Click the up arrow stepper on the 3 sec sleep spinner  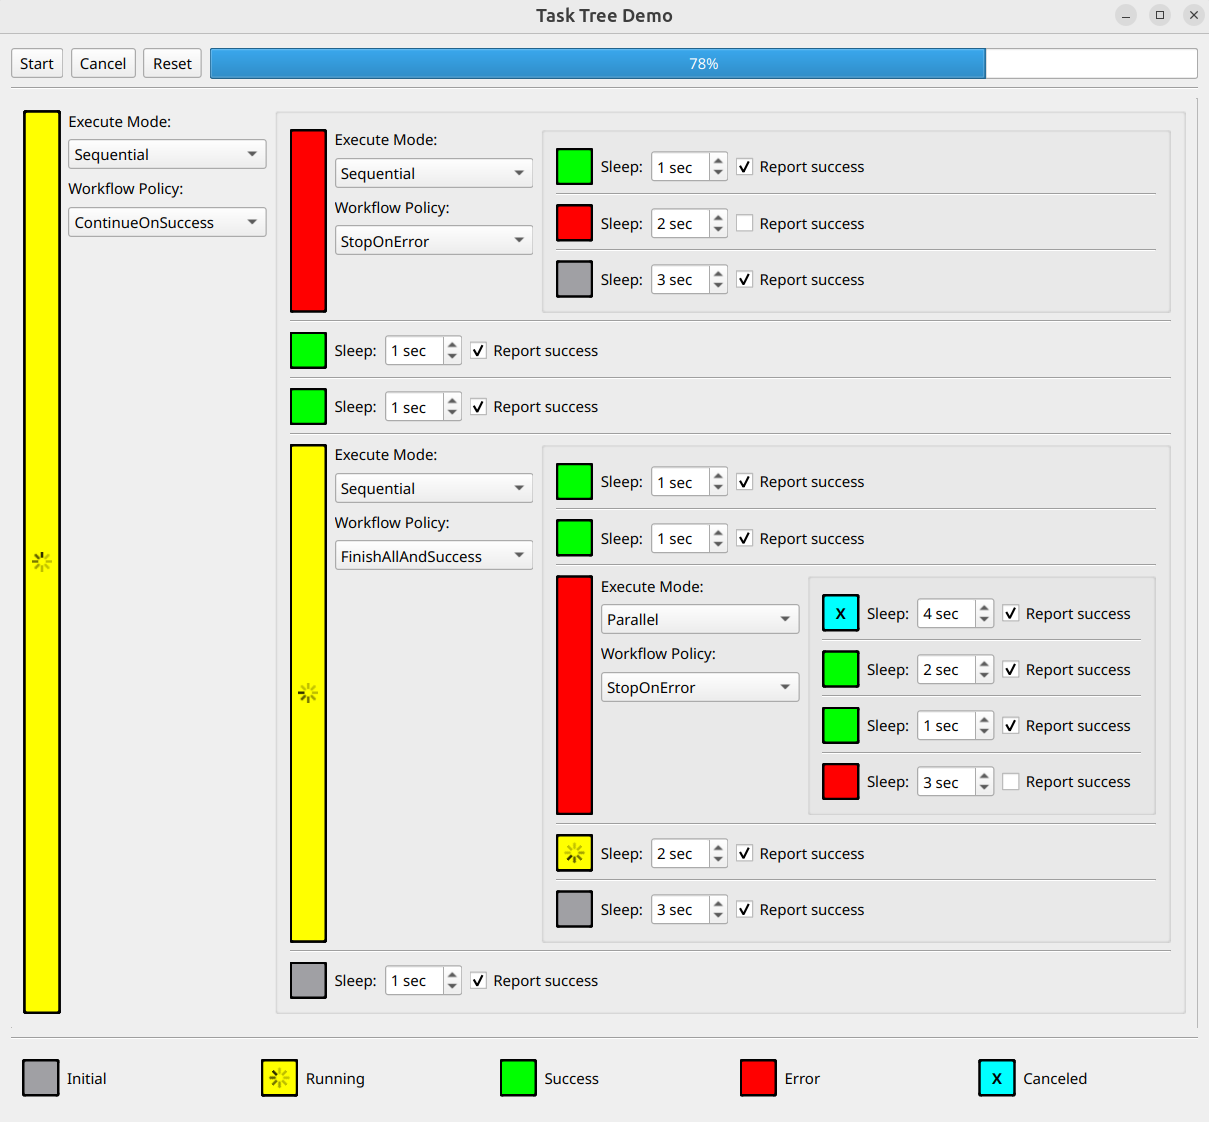(x=718, y=273)
